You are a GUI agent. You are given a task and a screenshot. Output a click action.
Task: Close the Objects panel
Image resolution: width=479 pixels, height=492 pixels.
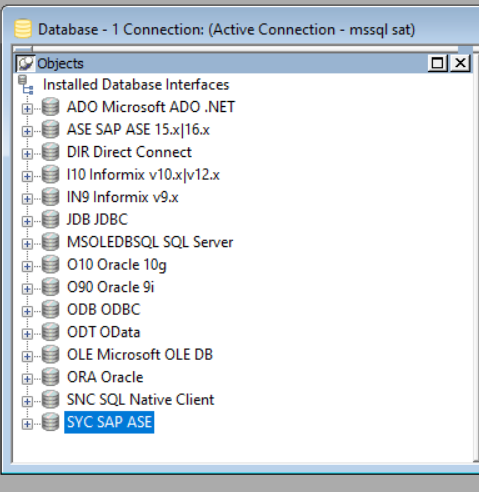pyautogui.click(x=460, y=63)
